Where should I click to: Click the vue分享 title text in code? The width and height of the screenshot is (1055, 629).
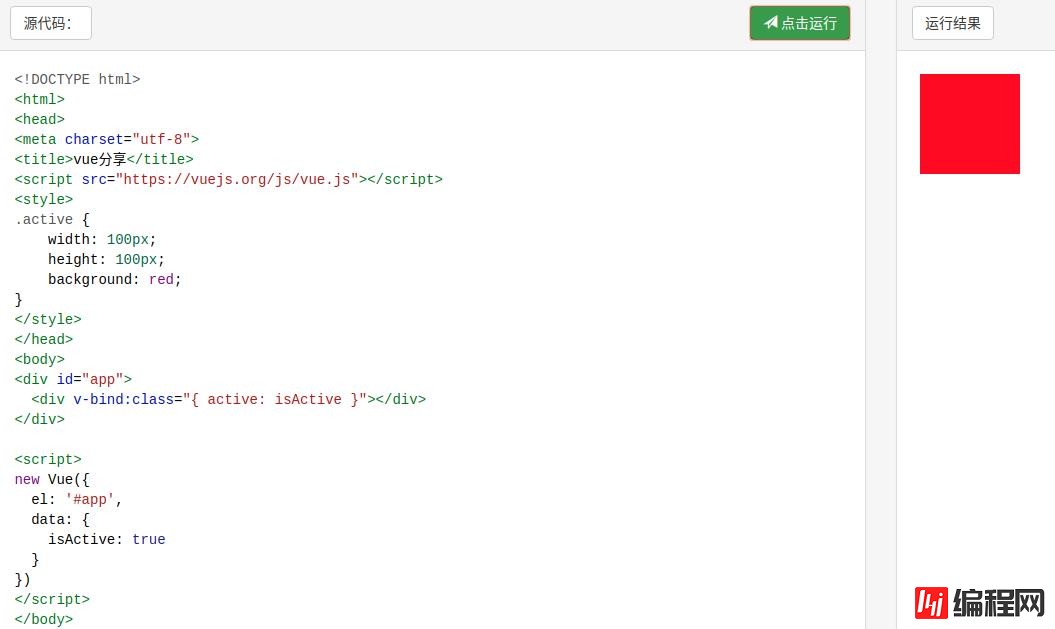click(x=99, y=159)
